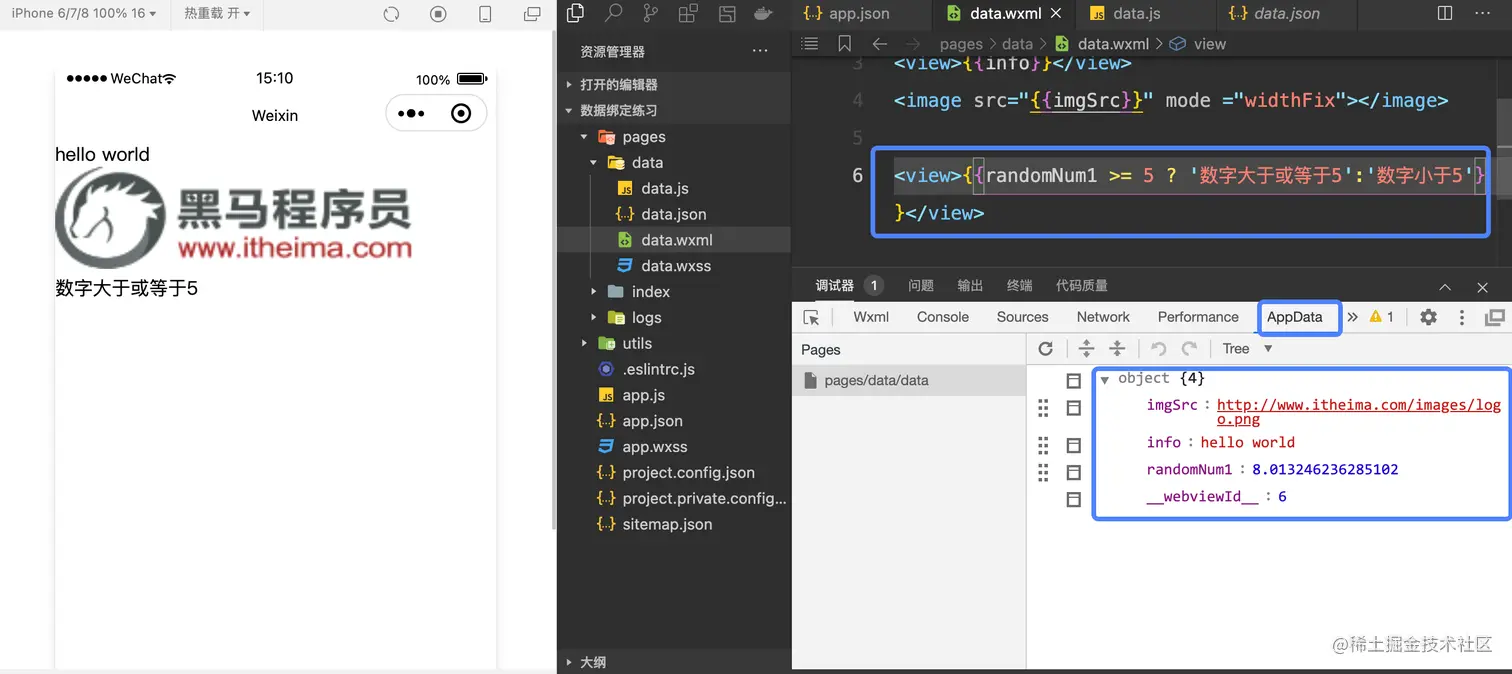Click the element inspector cursor icon
This screenshot has width=1512, height=674.
tap(811, 317)
